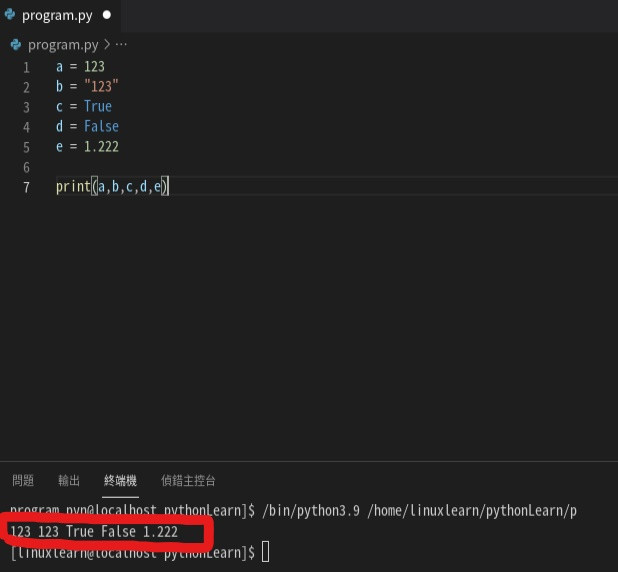Place cursor on the code 'a = 123'
Viewport: 618px width, 572px height.
click(x=80, y=67)
